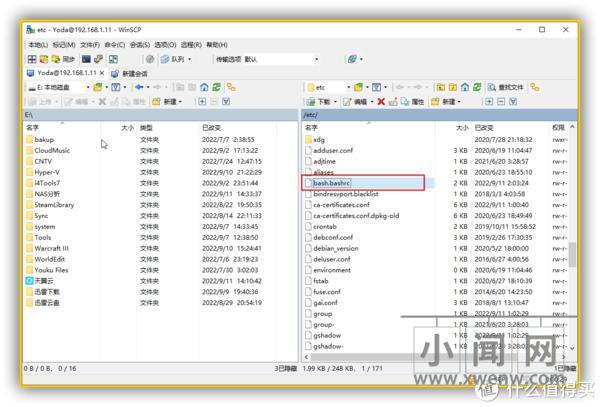Viewport: 600px width, 407px height.
Task: Select the Warcraft III local folder
Action: click(51, 248)
